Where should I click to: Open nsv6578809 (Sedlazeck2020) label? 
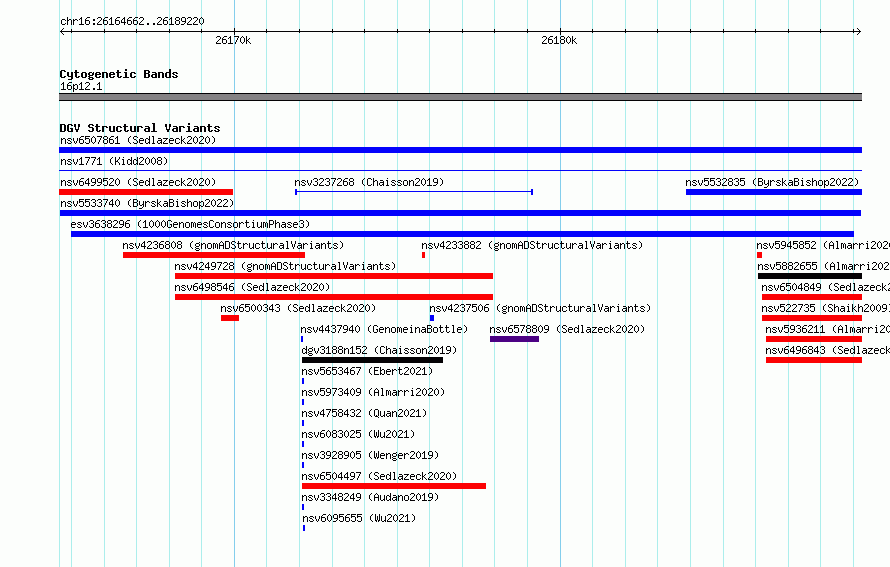567,329
